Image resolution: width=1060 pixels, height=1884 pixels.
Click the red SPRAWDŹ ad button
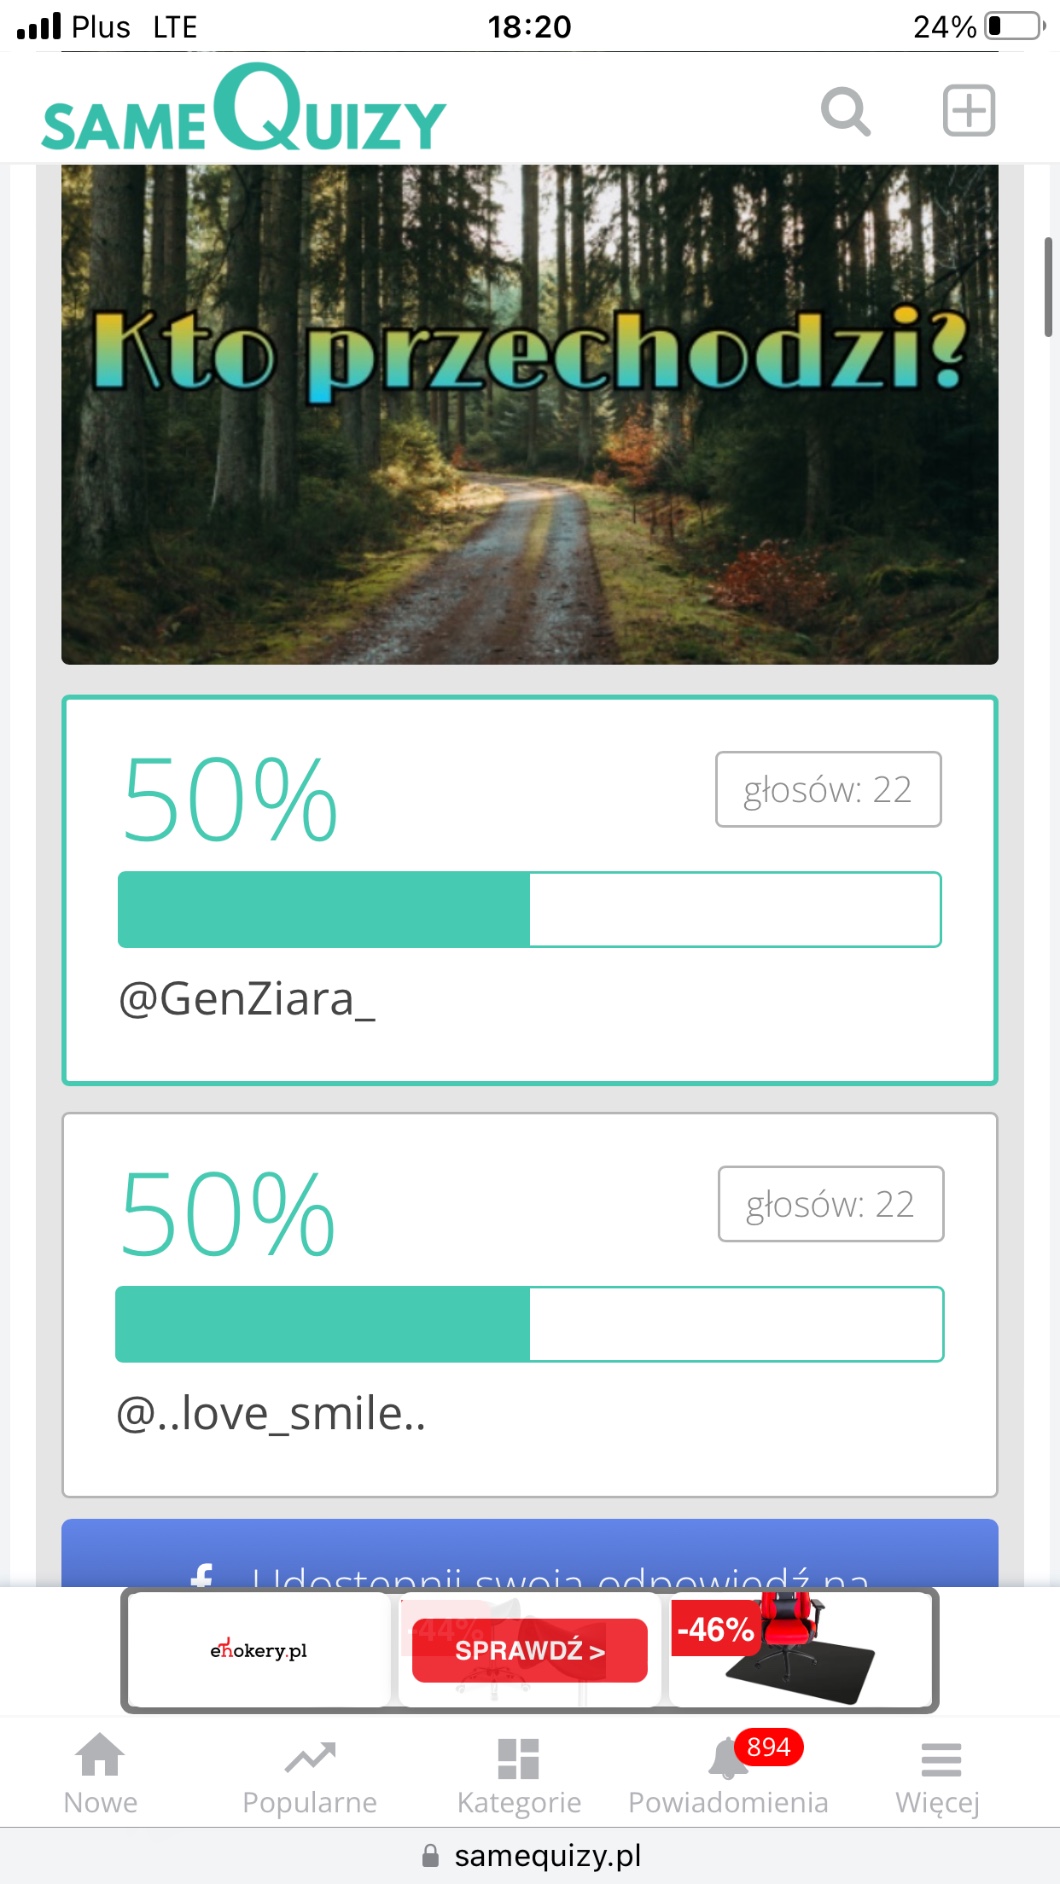tap(530, 1650)
